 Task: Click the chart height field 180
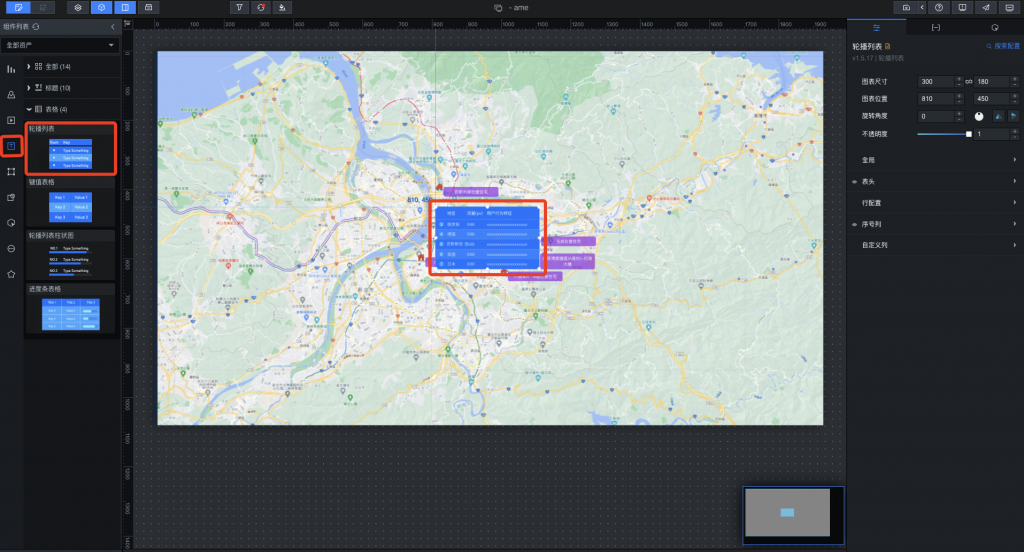click(992, 82)
